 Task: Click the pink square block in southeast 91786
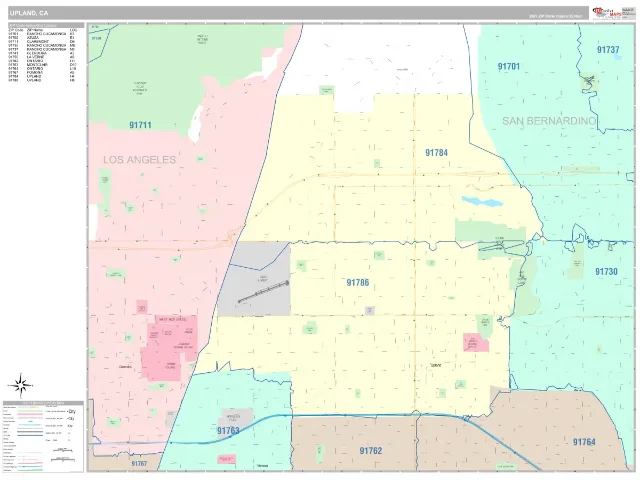click(x=476, y=342)
